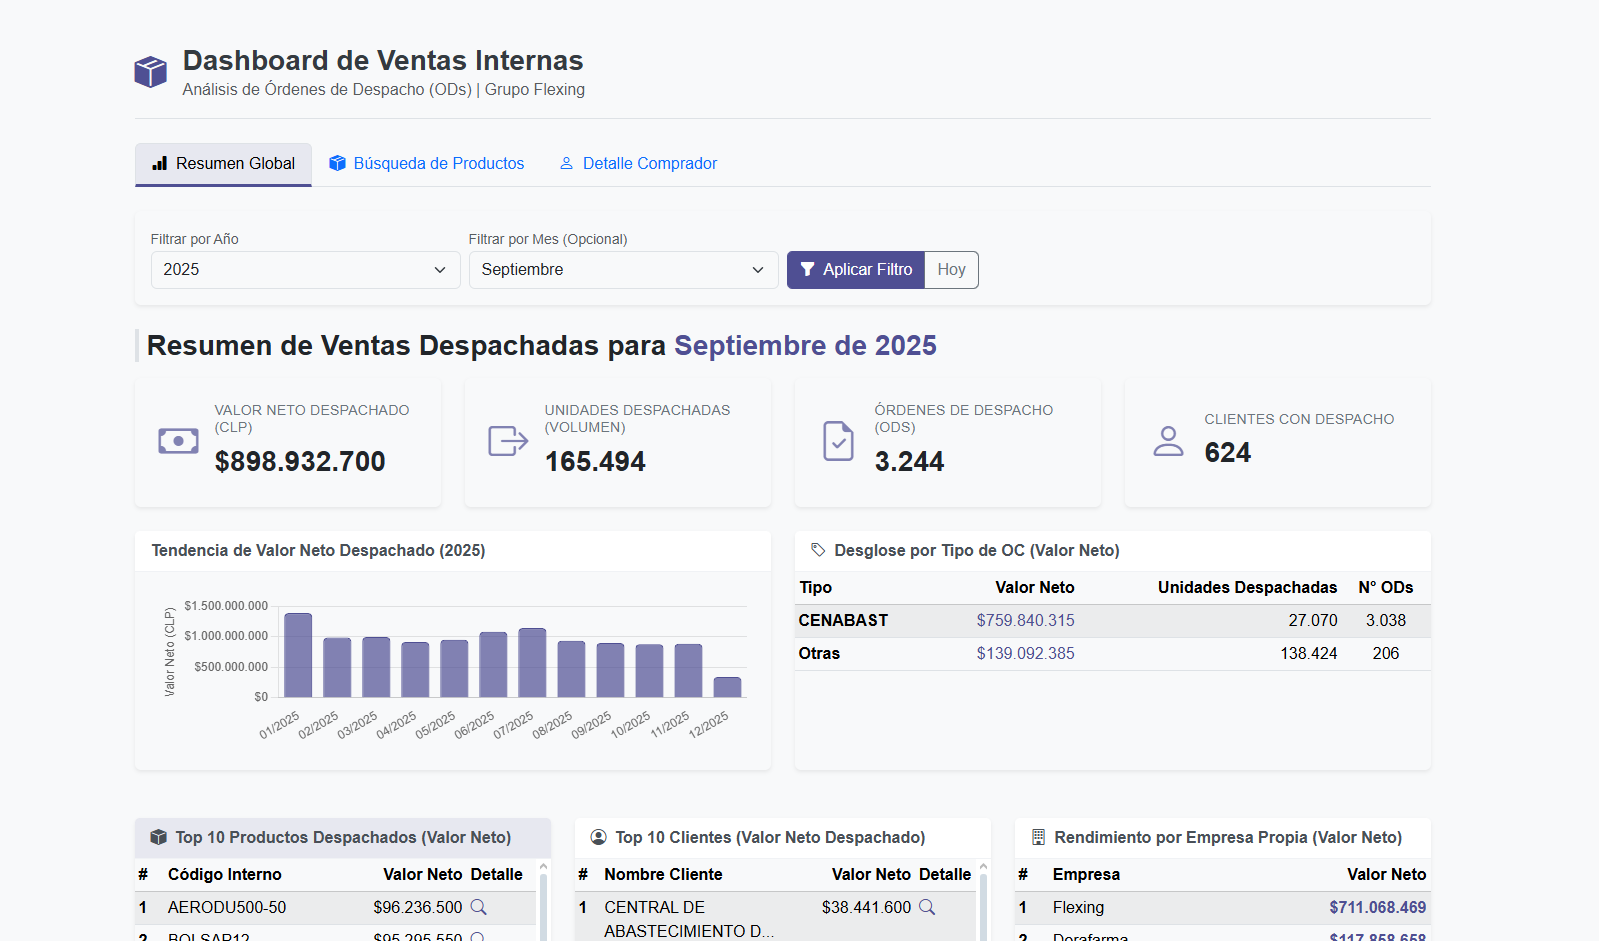Click the building icon beside Rendimiento por Empresa
The height and width of the screenshot is (941, 1599).
click(1038, 837)
